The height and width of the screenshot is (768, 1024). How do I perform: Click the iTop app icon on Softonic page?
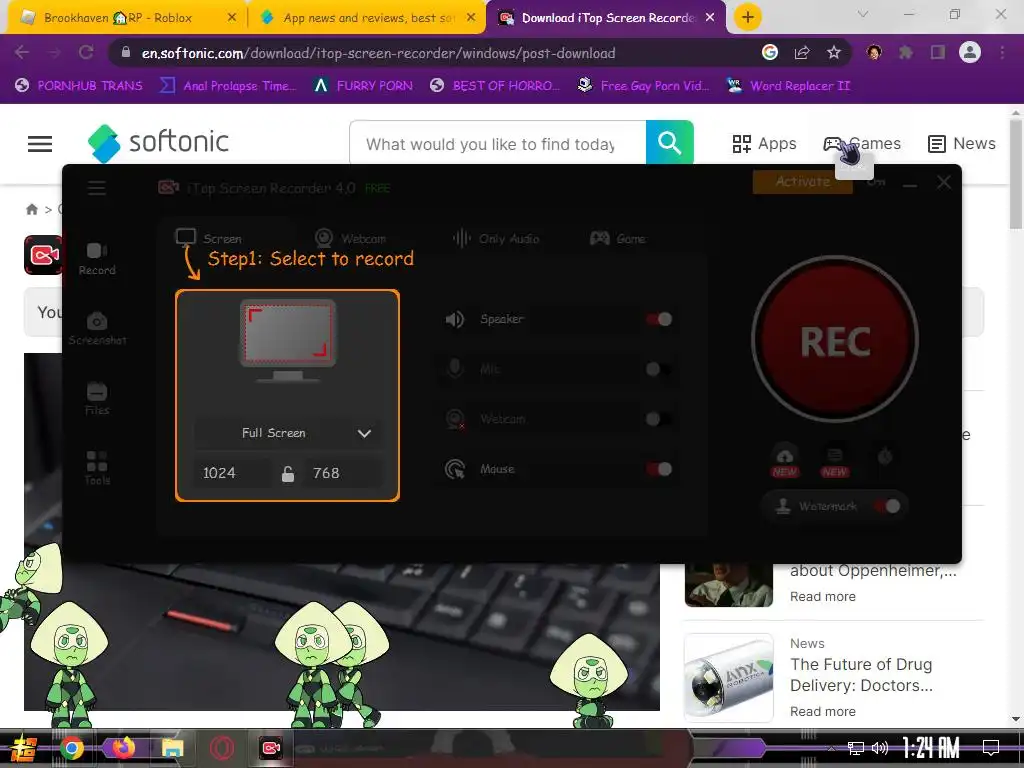click(43, 255)
